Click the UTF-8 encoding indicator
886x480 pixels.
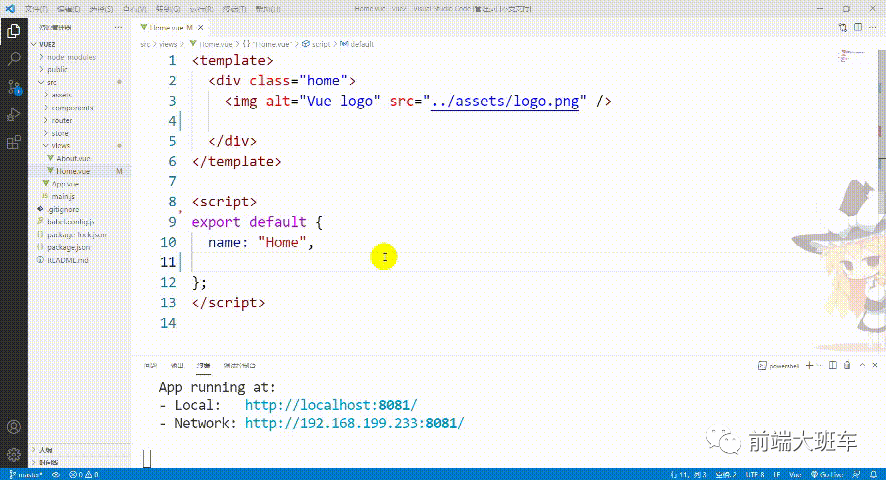(x=755, y=474)
